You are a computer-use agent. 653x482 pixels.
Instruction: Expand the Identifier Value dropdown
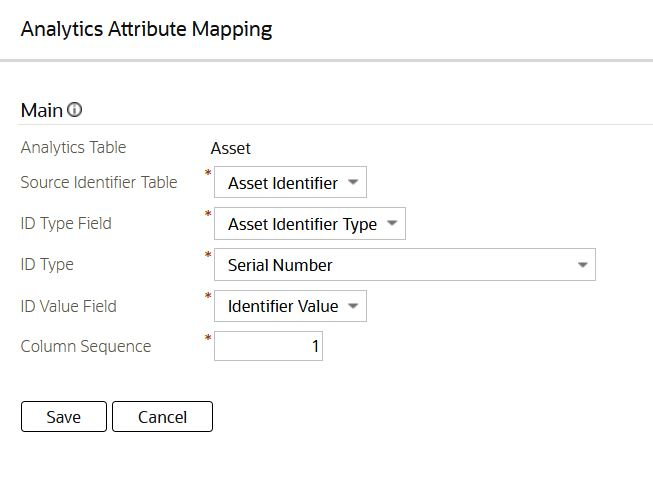[x=290, y=307]
